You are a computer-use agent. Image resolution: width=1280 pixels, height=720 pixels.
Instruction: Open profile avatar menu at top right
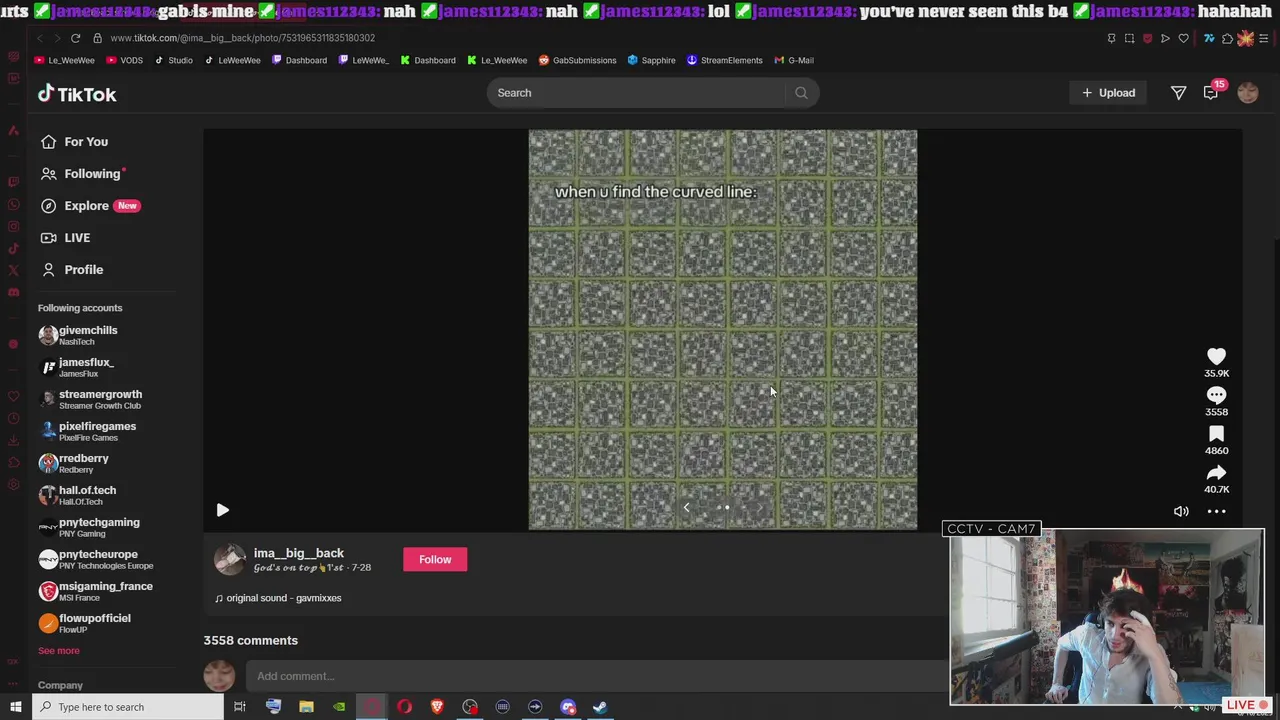1248,93
